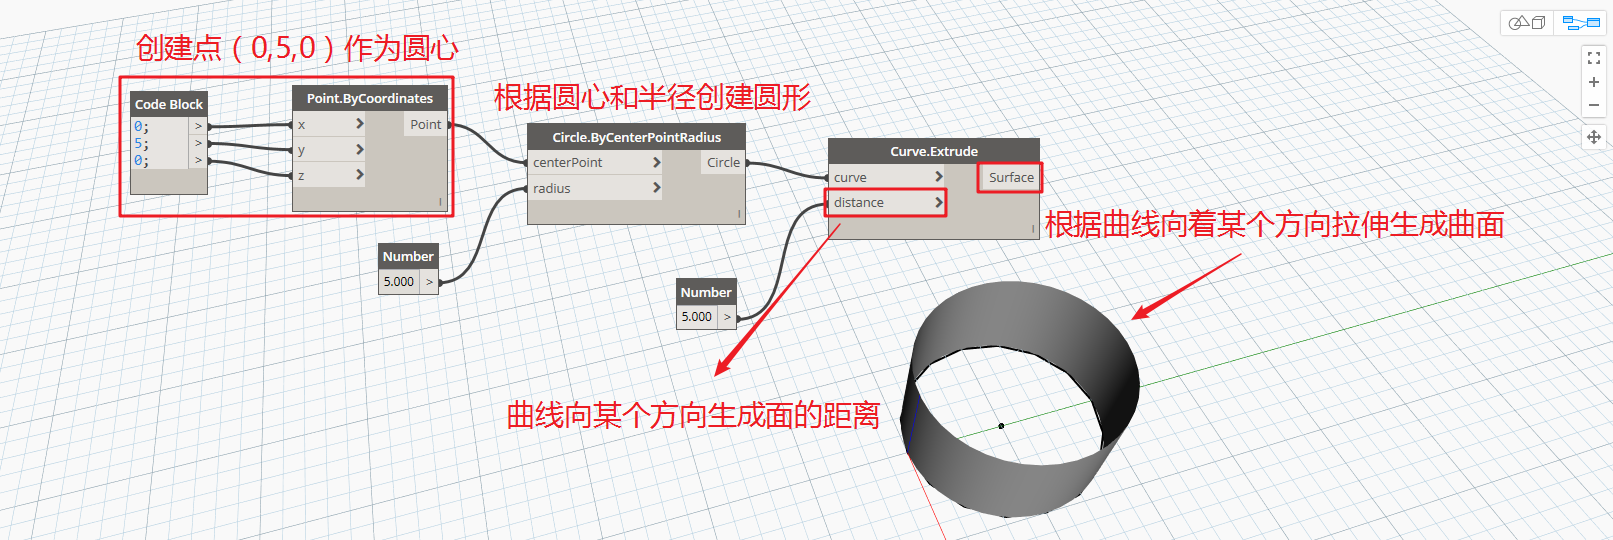This screenshot has width=1613, height=540.
Task: Click the output port of the radius Number node
Action: point(429,282)
